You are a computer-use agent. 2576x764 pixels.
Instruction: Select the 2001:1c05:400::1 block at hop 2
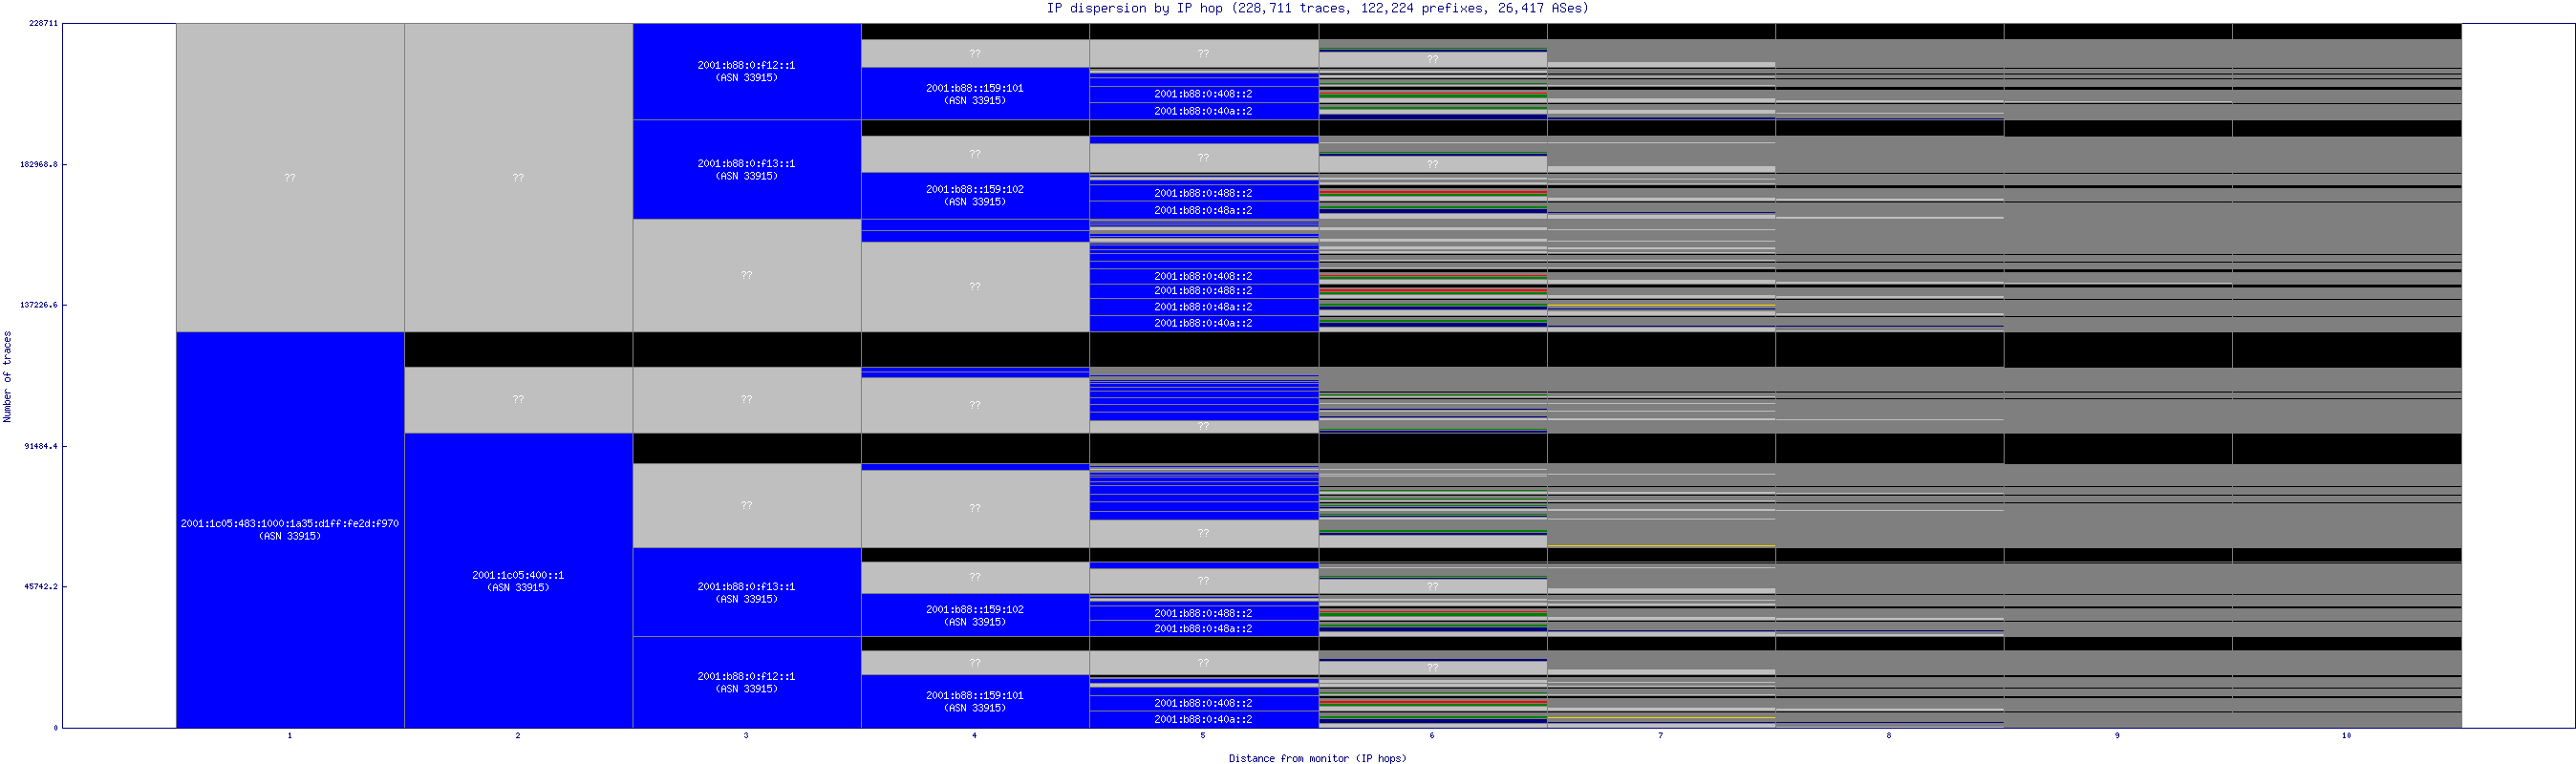(x=518, y=580)
